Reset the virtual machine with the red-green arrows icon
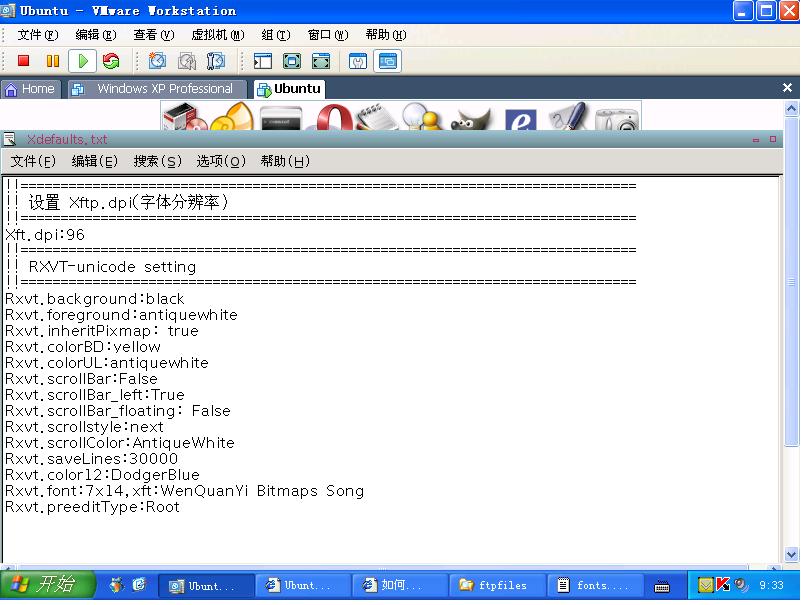Screen dimensions: 807x605 click(111, 61)
